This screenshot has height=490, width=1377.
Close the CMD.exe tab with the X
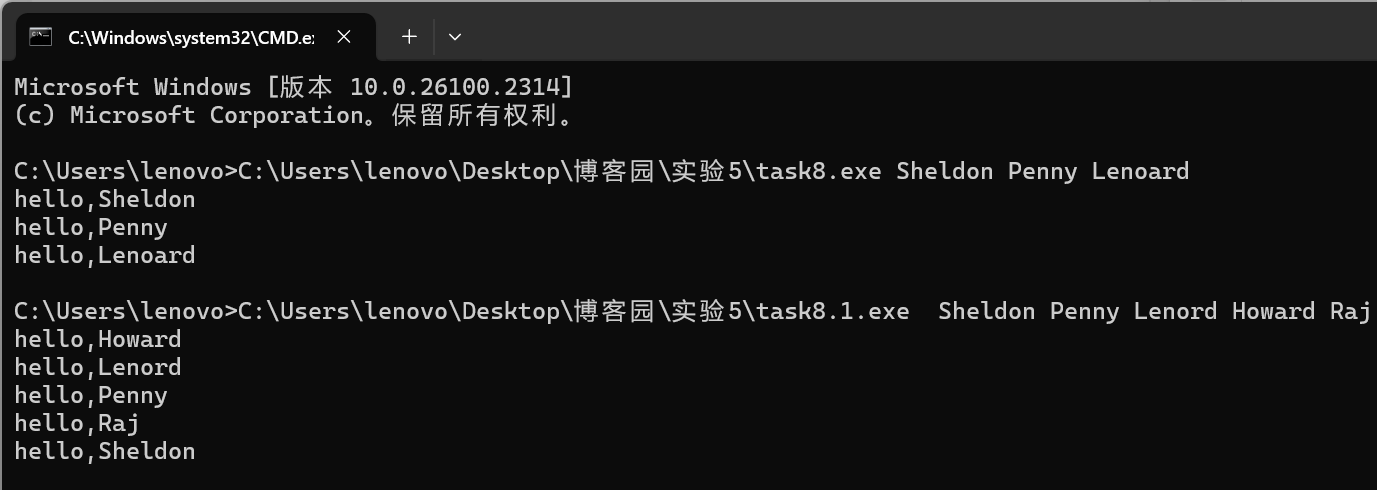pyautogui.click(x=343, y=37)
